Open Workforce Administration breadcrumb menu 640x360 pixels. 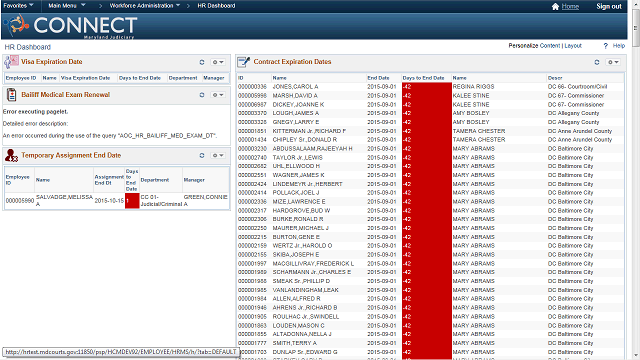click(x=144, y=6)
